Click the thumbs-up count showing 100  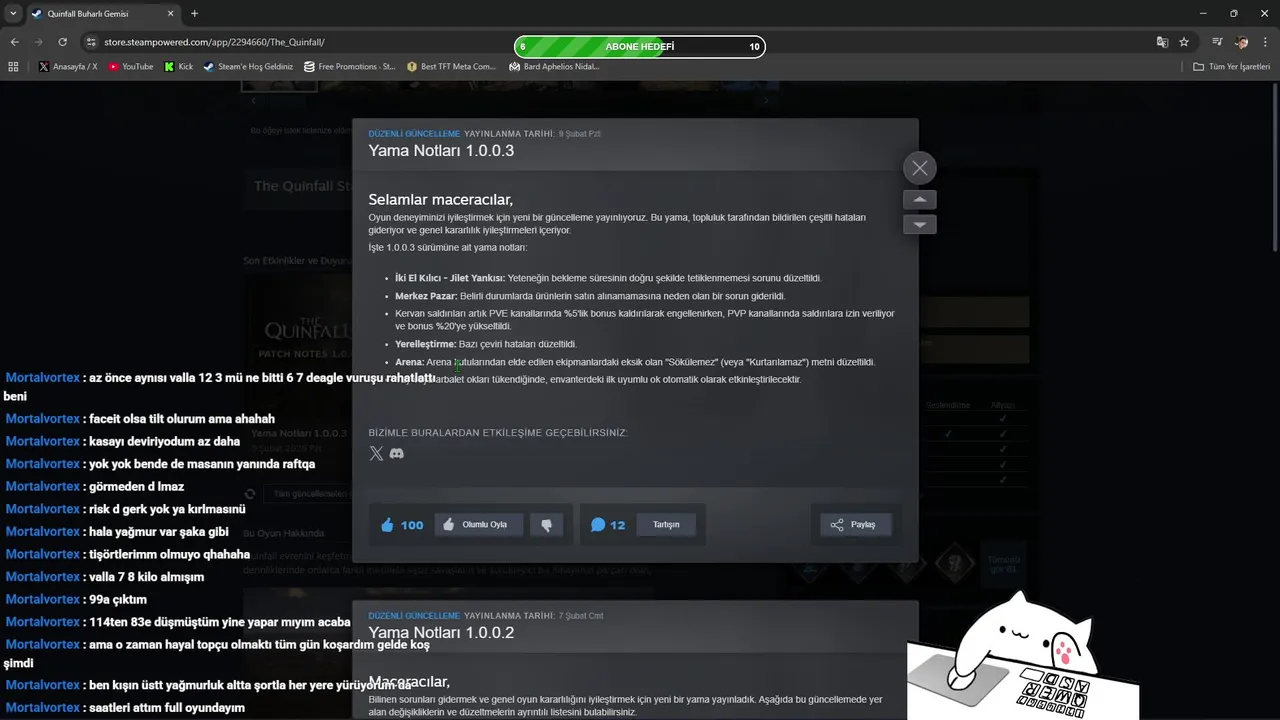[402, 525]
